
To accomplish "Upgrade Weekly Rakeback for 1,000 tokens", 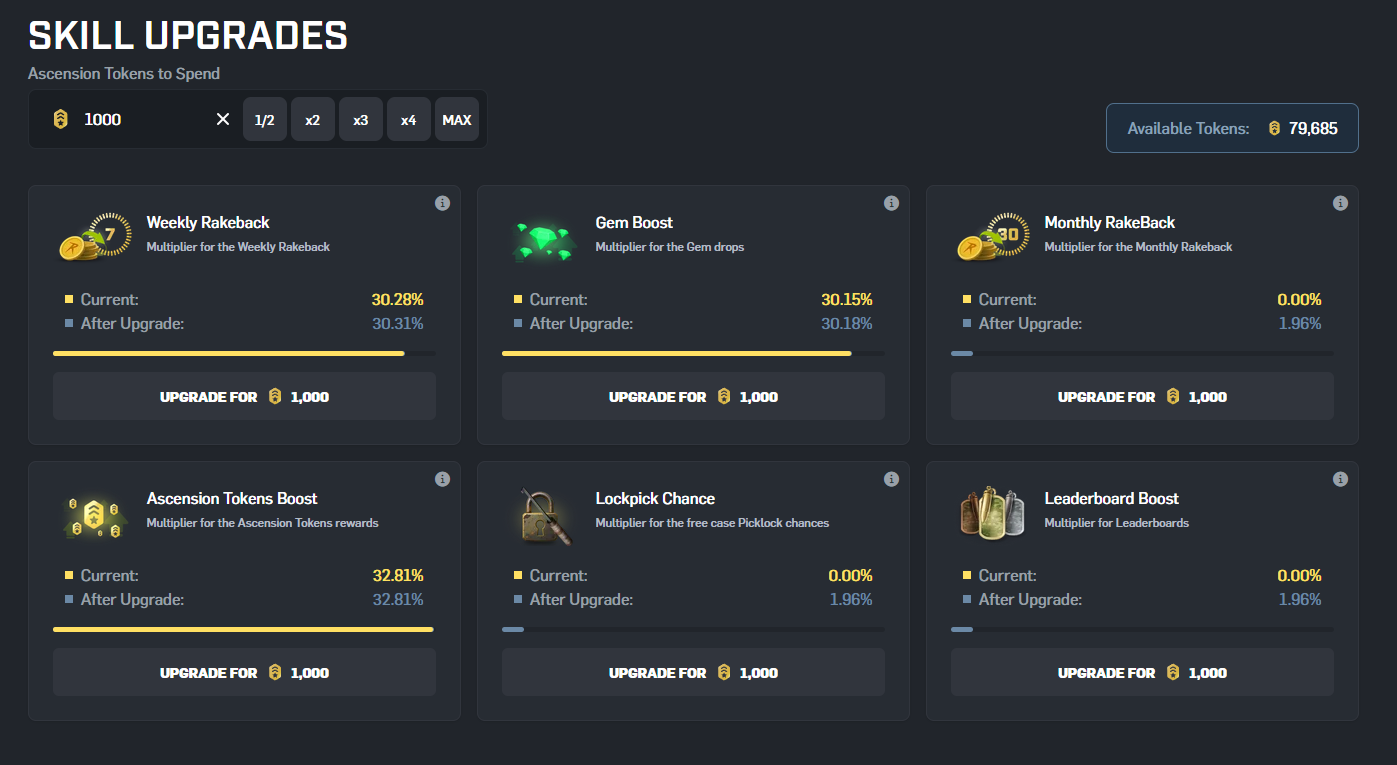I will click(244, 397).
